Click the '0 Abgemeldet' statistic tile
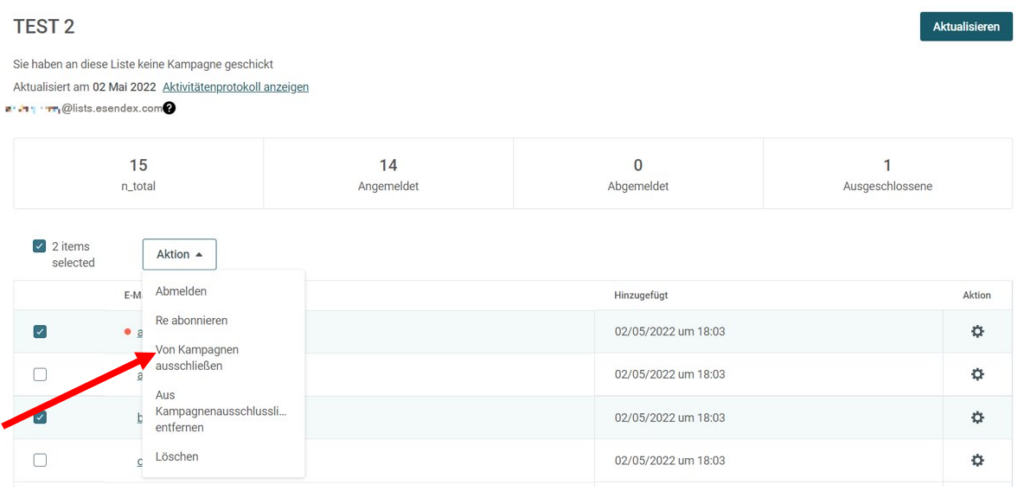This screenshot has height=497, width=1024. coord(638,174)
